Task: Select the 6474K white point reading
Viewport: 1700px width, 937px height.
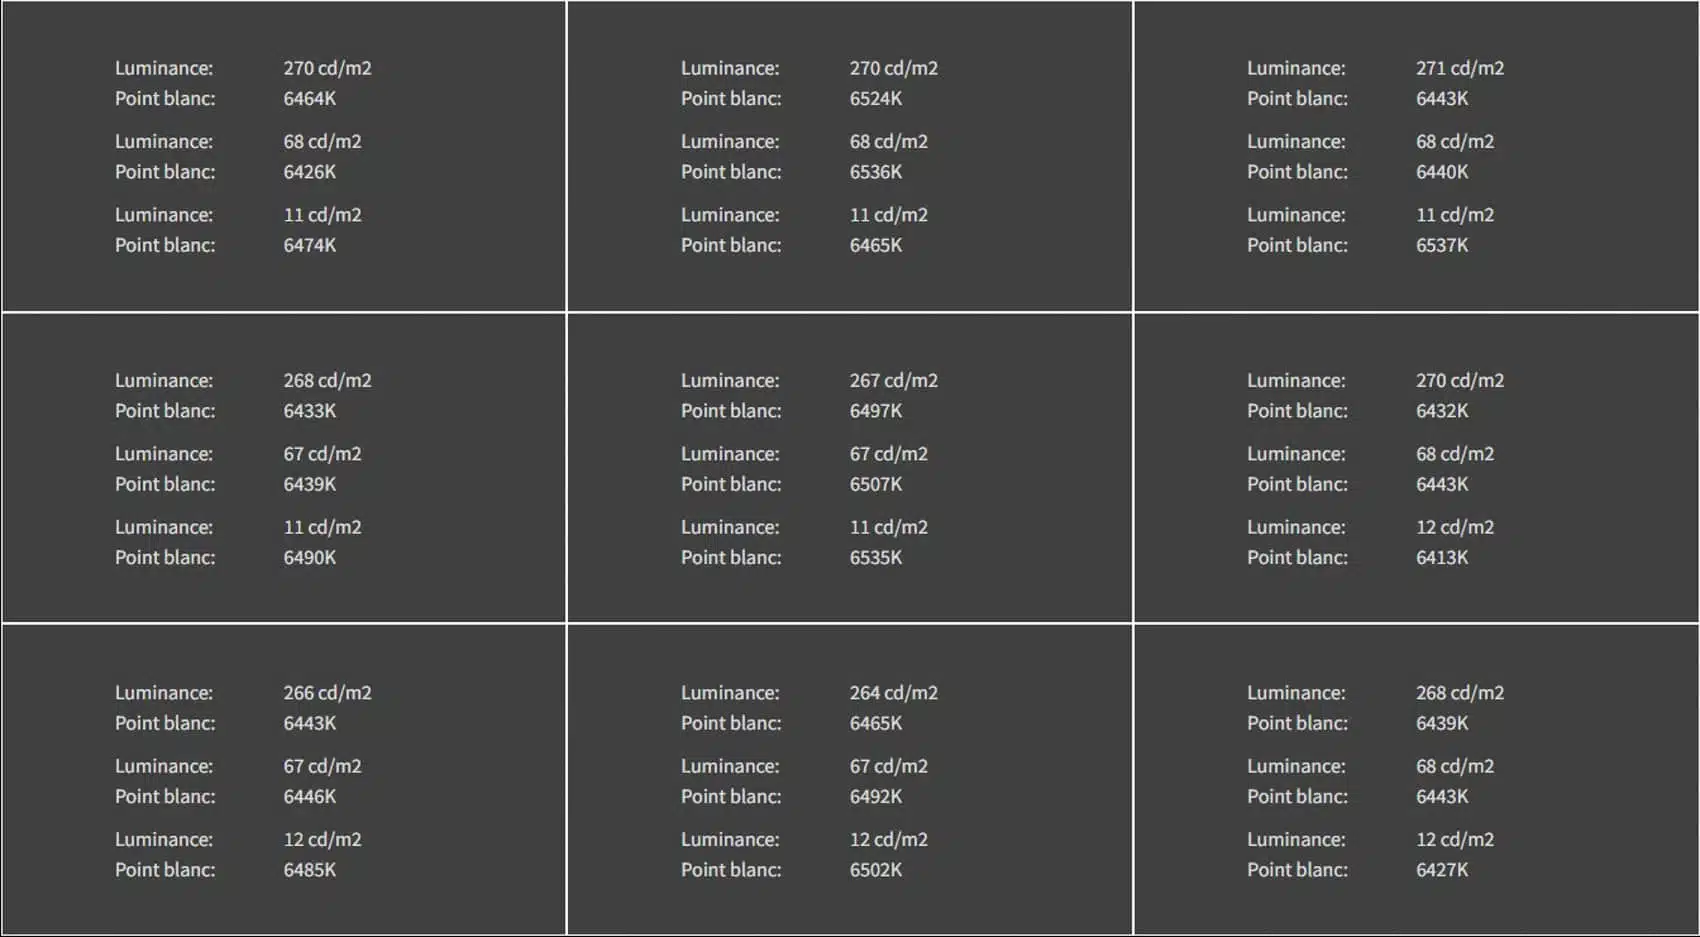Action: coord(309,245)
